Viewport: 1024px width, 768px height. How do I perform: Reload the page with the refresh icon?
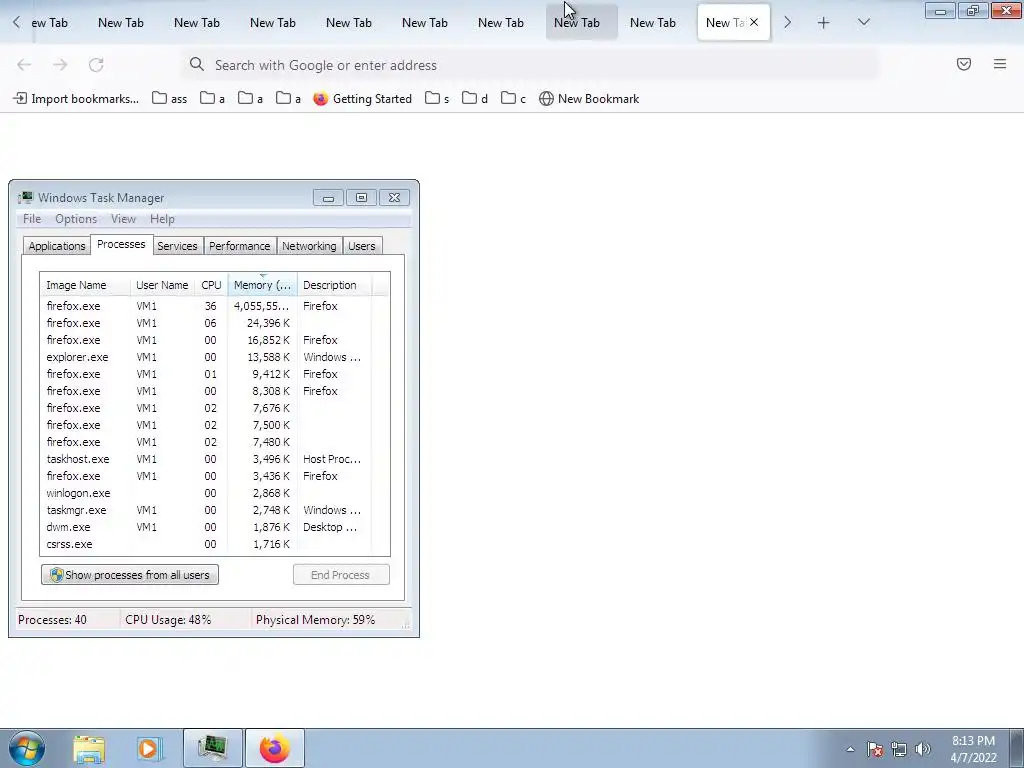pyautogui.click(x=96, y=65)
